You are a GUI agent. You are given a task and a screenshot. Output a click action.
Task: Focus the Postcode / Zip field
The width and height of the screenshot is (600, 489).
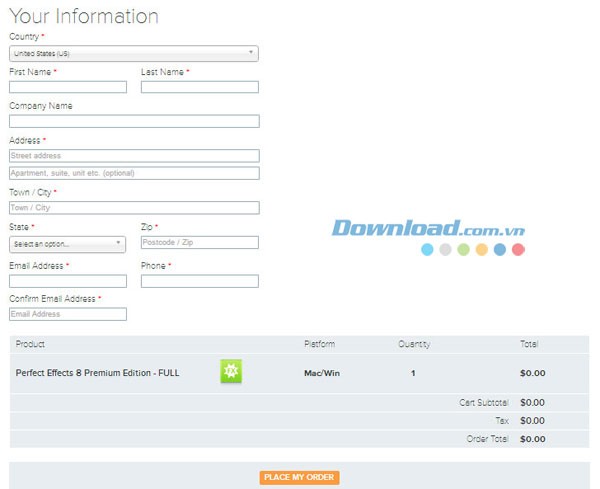point(199,242)
